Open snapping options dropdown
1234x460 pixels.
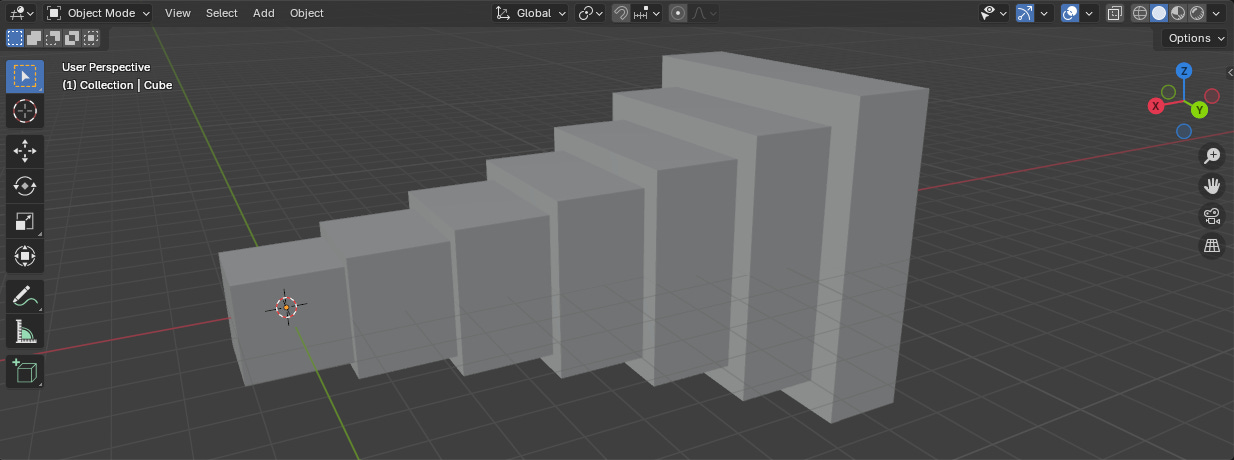pos(647,13)
